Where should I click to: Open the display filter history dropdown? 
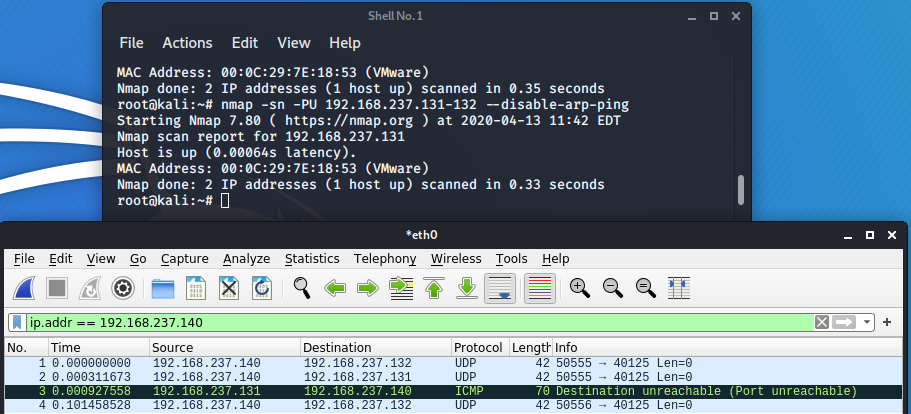click(867, 322)
